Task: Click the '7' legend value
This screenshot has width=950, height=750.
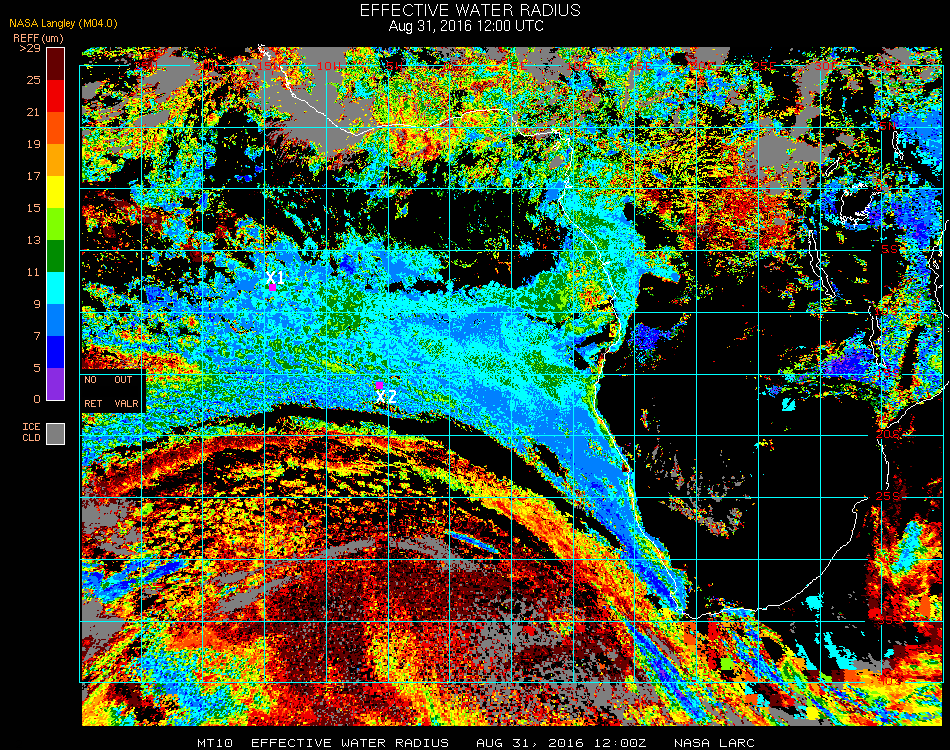Action: tap(37, 336)
